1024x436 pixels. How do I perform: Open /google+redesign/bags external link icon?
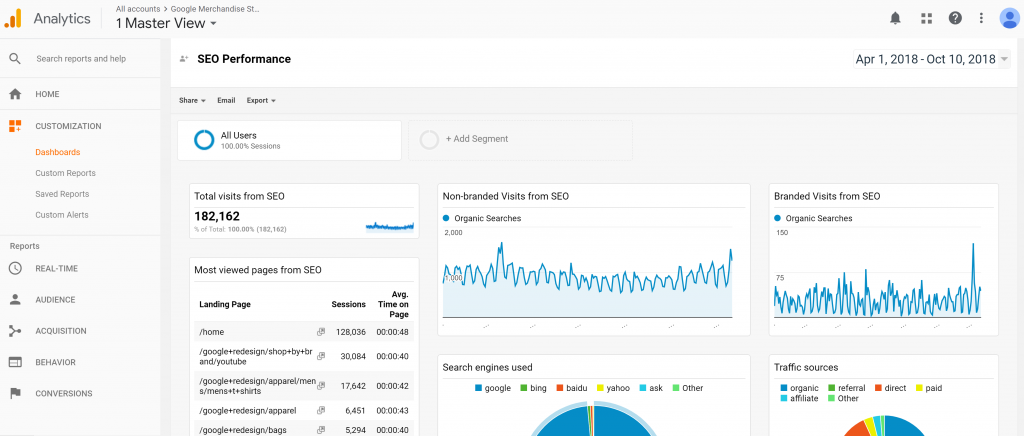[x=321, y=430]
